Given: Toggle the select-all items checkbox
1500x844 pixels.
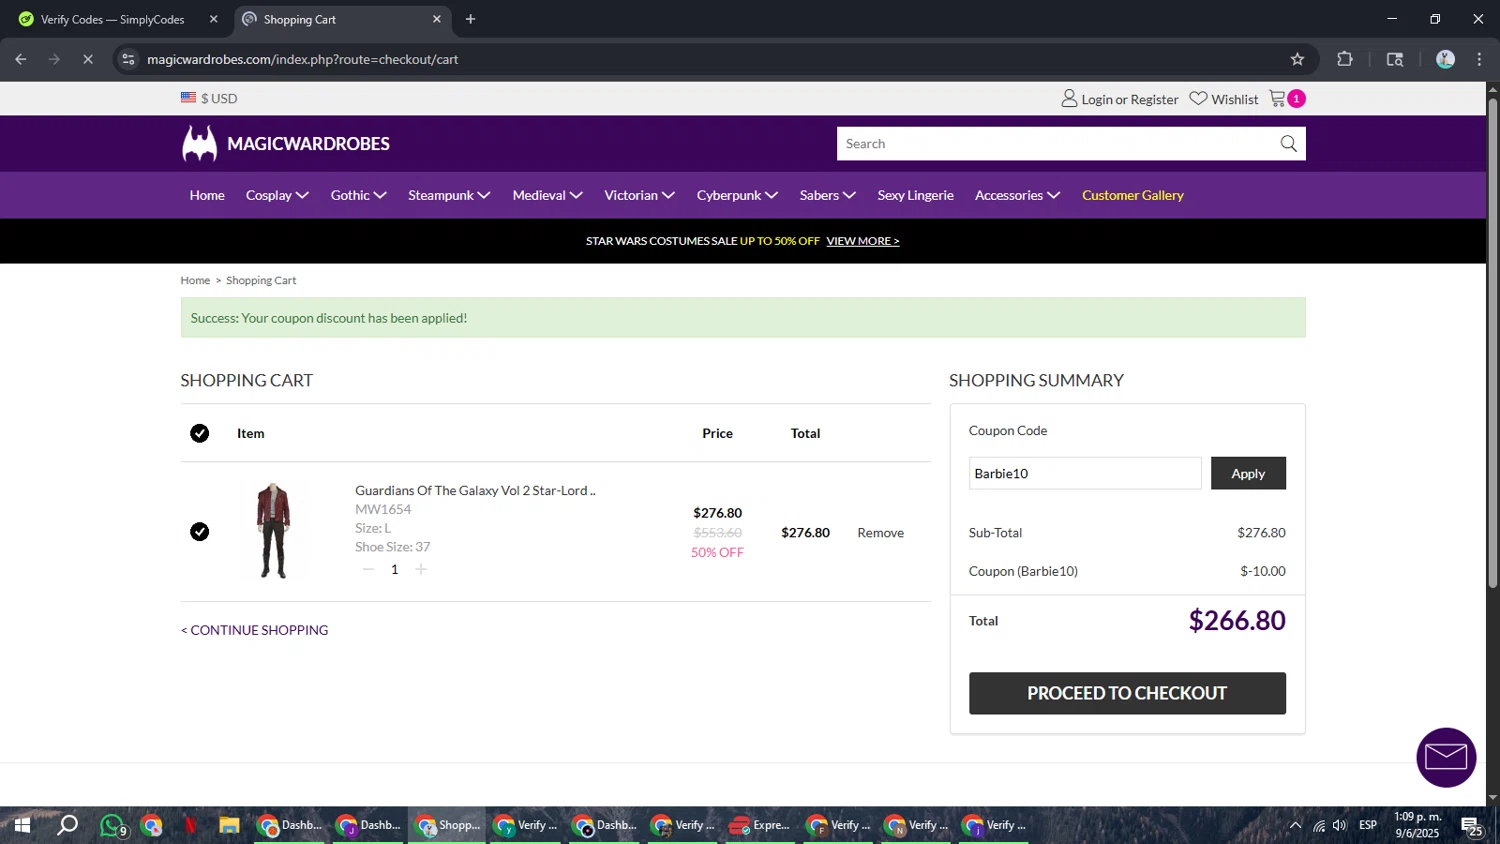Looking at the screenshot, I should point(200,433).
